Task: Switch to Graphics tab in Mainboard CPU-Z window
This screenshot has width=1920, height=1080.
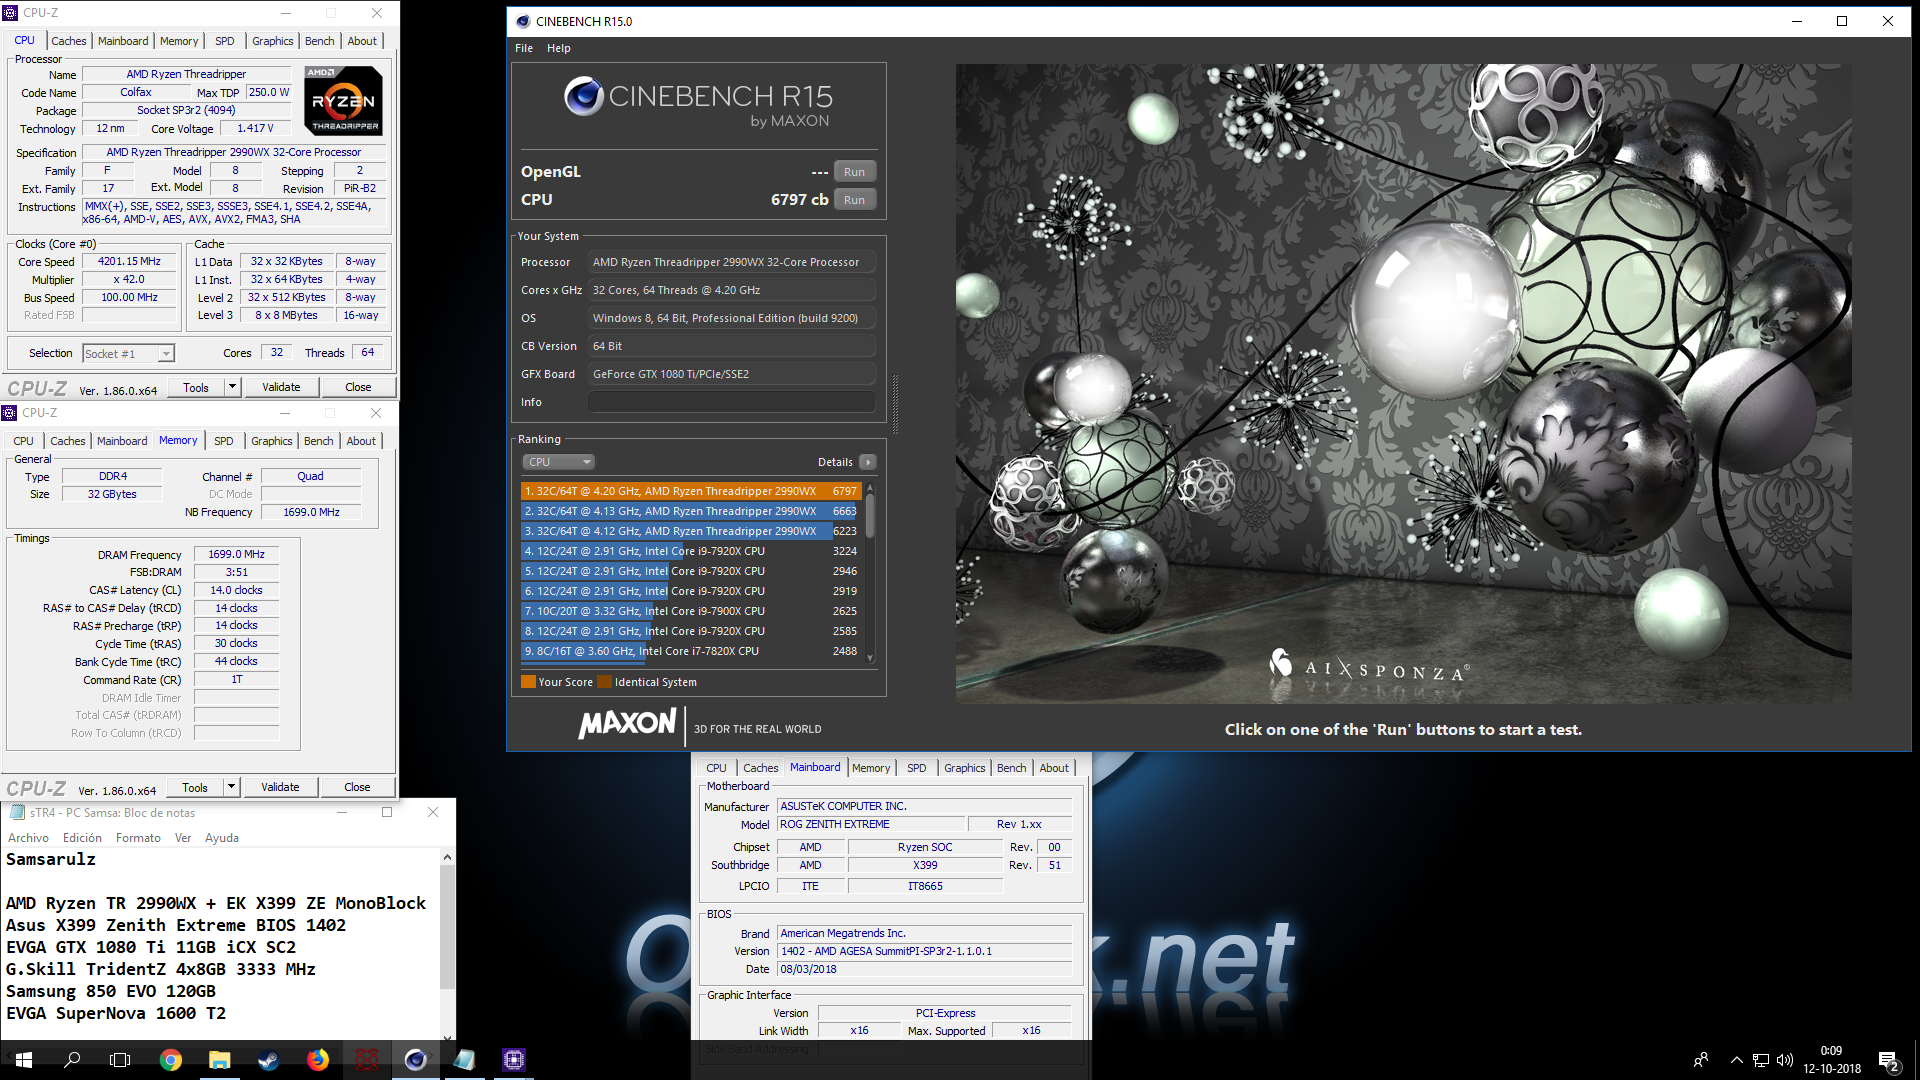Action: point(965,768)
